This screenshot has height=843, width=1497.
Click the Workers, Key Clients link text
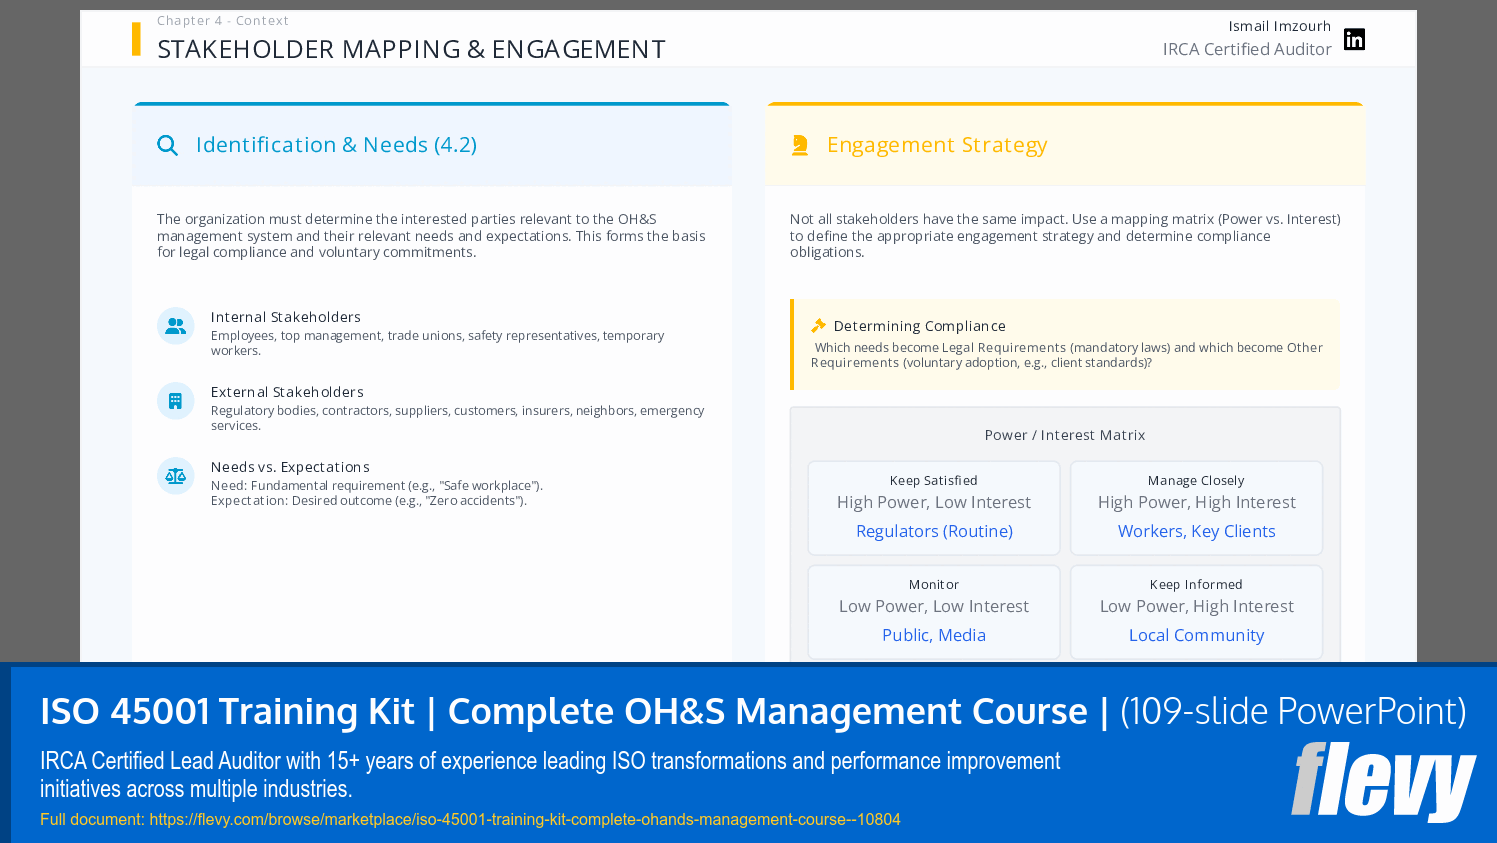[x=1196, y=530]
